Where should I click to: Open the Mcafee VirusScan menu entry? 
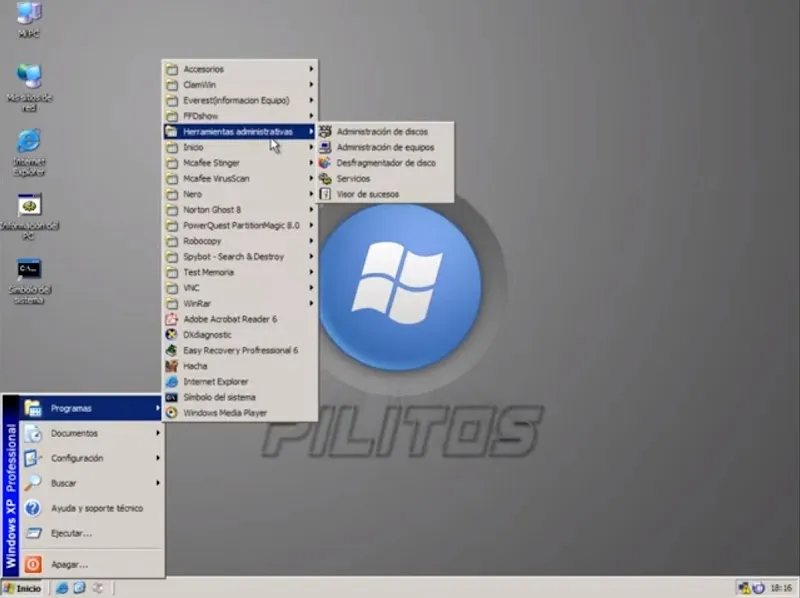tap(240, 179)
